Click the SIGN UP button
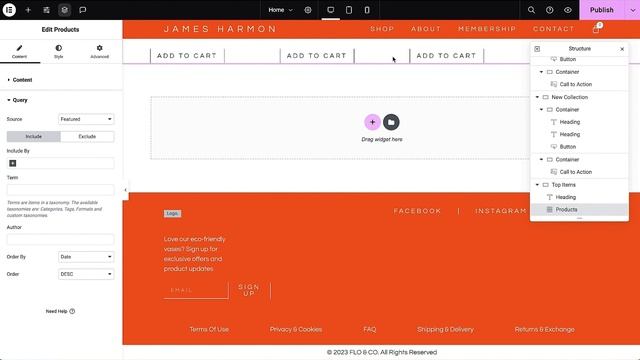Screen dimensions: 640x360 pyautogui.click(x=249, y=290)
